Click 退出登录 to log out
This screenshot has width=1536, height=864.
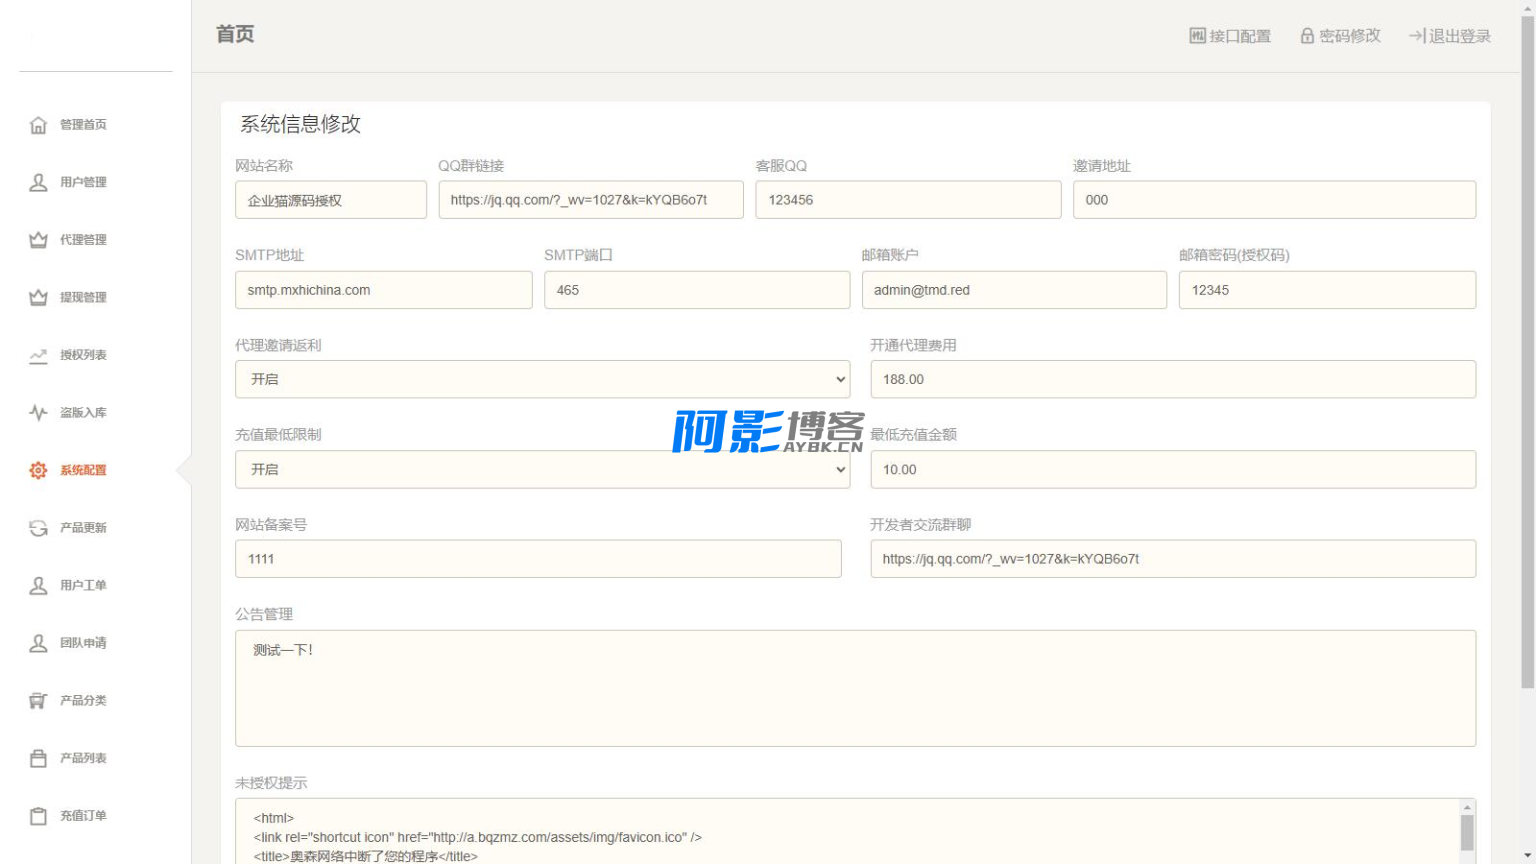(x=1450, y=36)
